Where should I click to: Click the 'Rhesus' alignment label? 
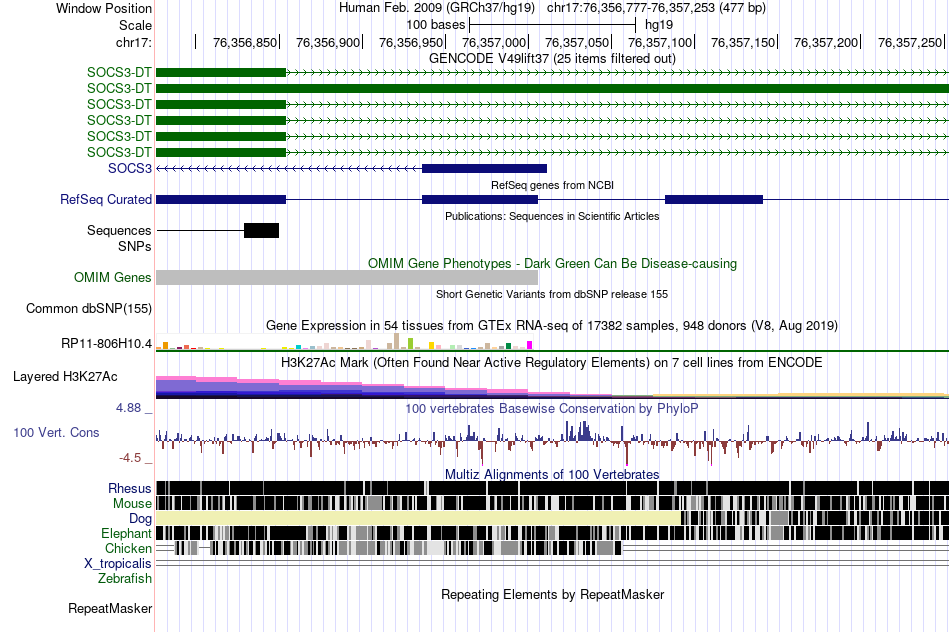(x=130, y=488)
